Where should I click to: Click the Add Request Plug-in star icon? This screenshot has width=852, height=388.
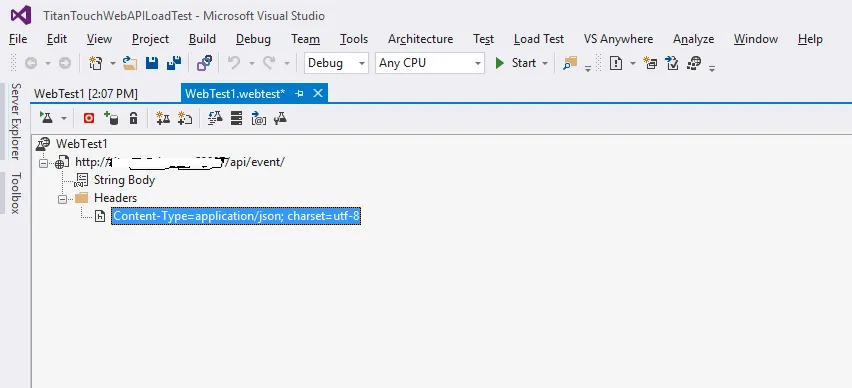(185, 118)
